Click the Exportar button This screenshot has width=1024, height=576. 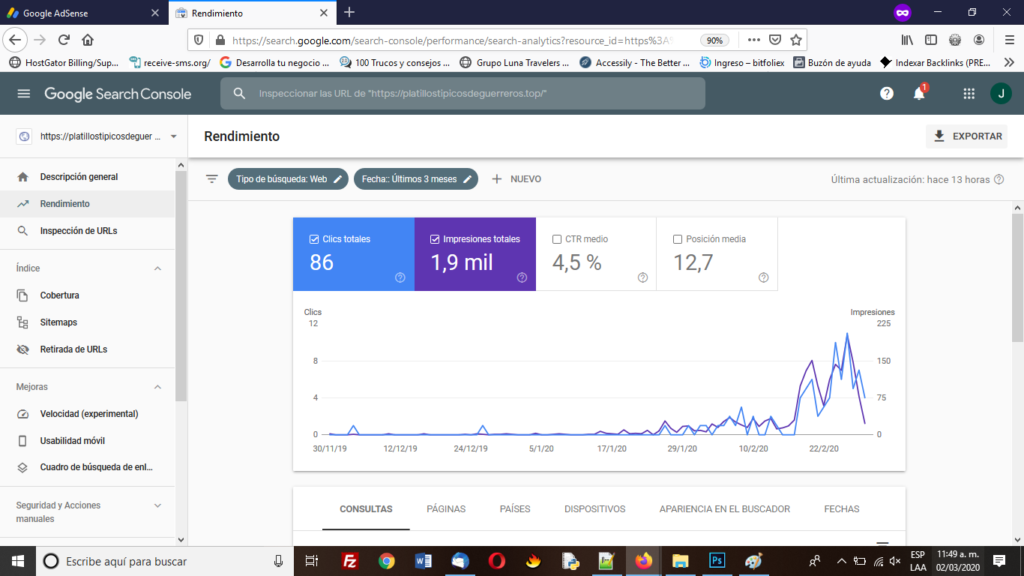[965, 135]
